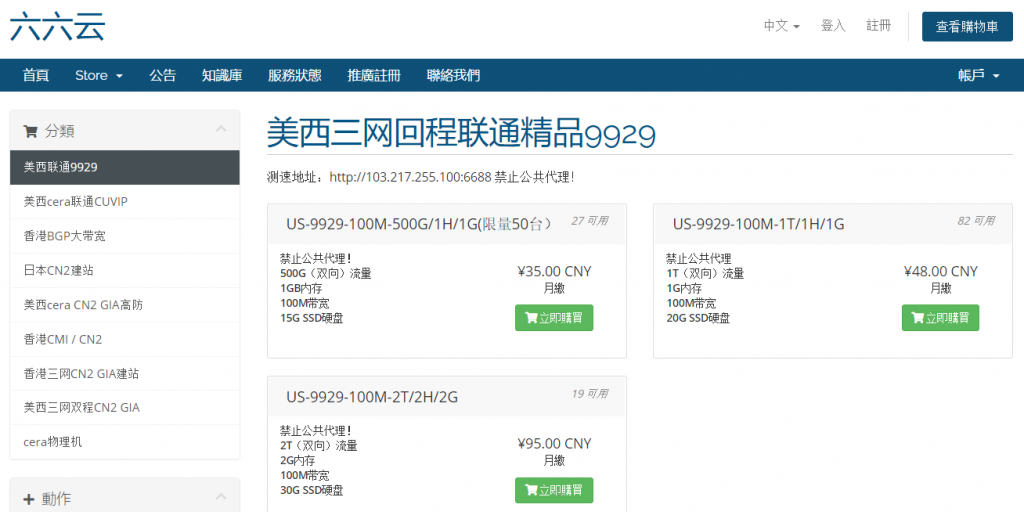Image resolution: width=1024 pixels, height=512 pixels.
Task: Collapse the 分類 panel chevron
Action: [x=221, y=129]
